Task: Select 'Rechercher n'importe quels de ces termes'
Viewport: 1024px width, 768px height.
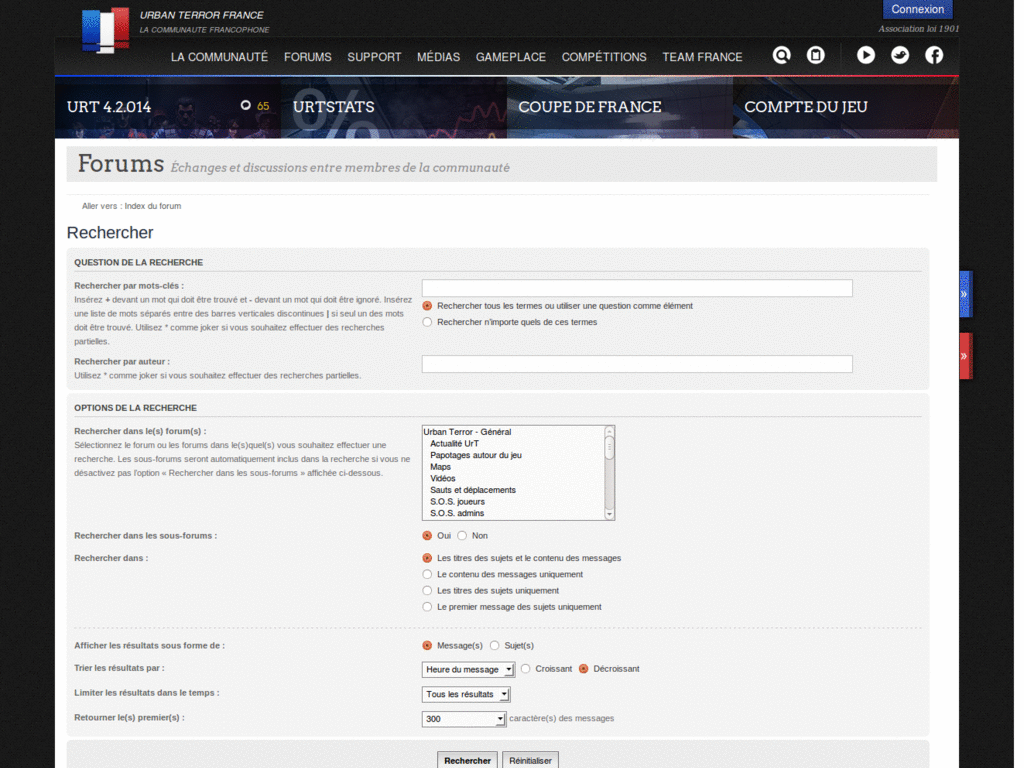Action: pyautogui.click(x=428, y=322)
